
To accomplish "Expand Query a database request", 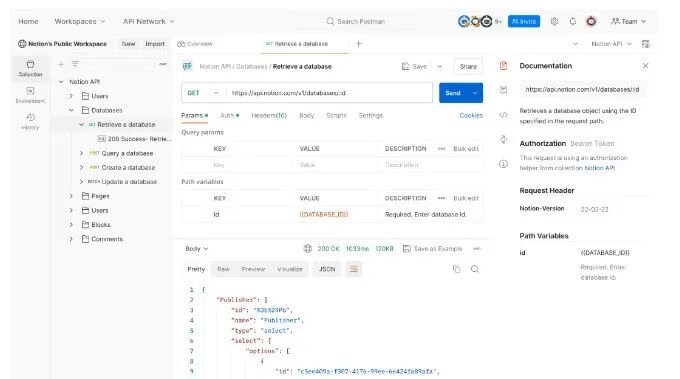I will tap(82, 153).
